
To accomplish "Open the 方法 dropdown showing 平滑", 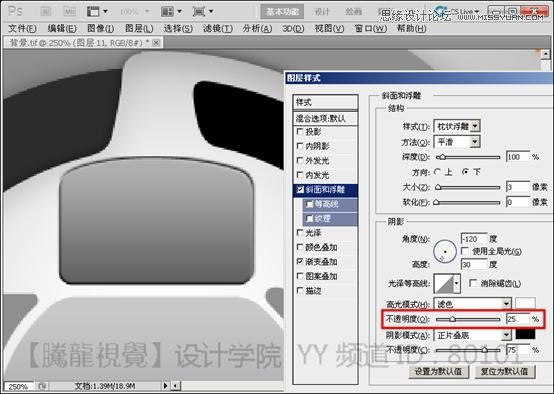I will coord(457,142).
